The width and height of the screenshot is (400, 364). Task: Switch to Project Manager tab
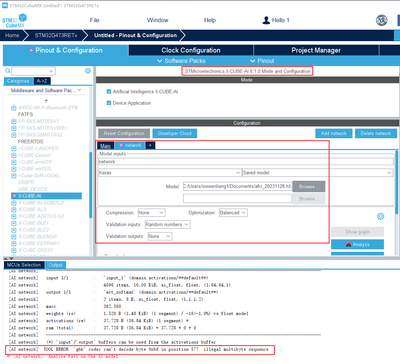316,50
